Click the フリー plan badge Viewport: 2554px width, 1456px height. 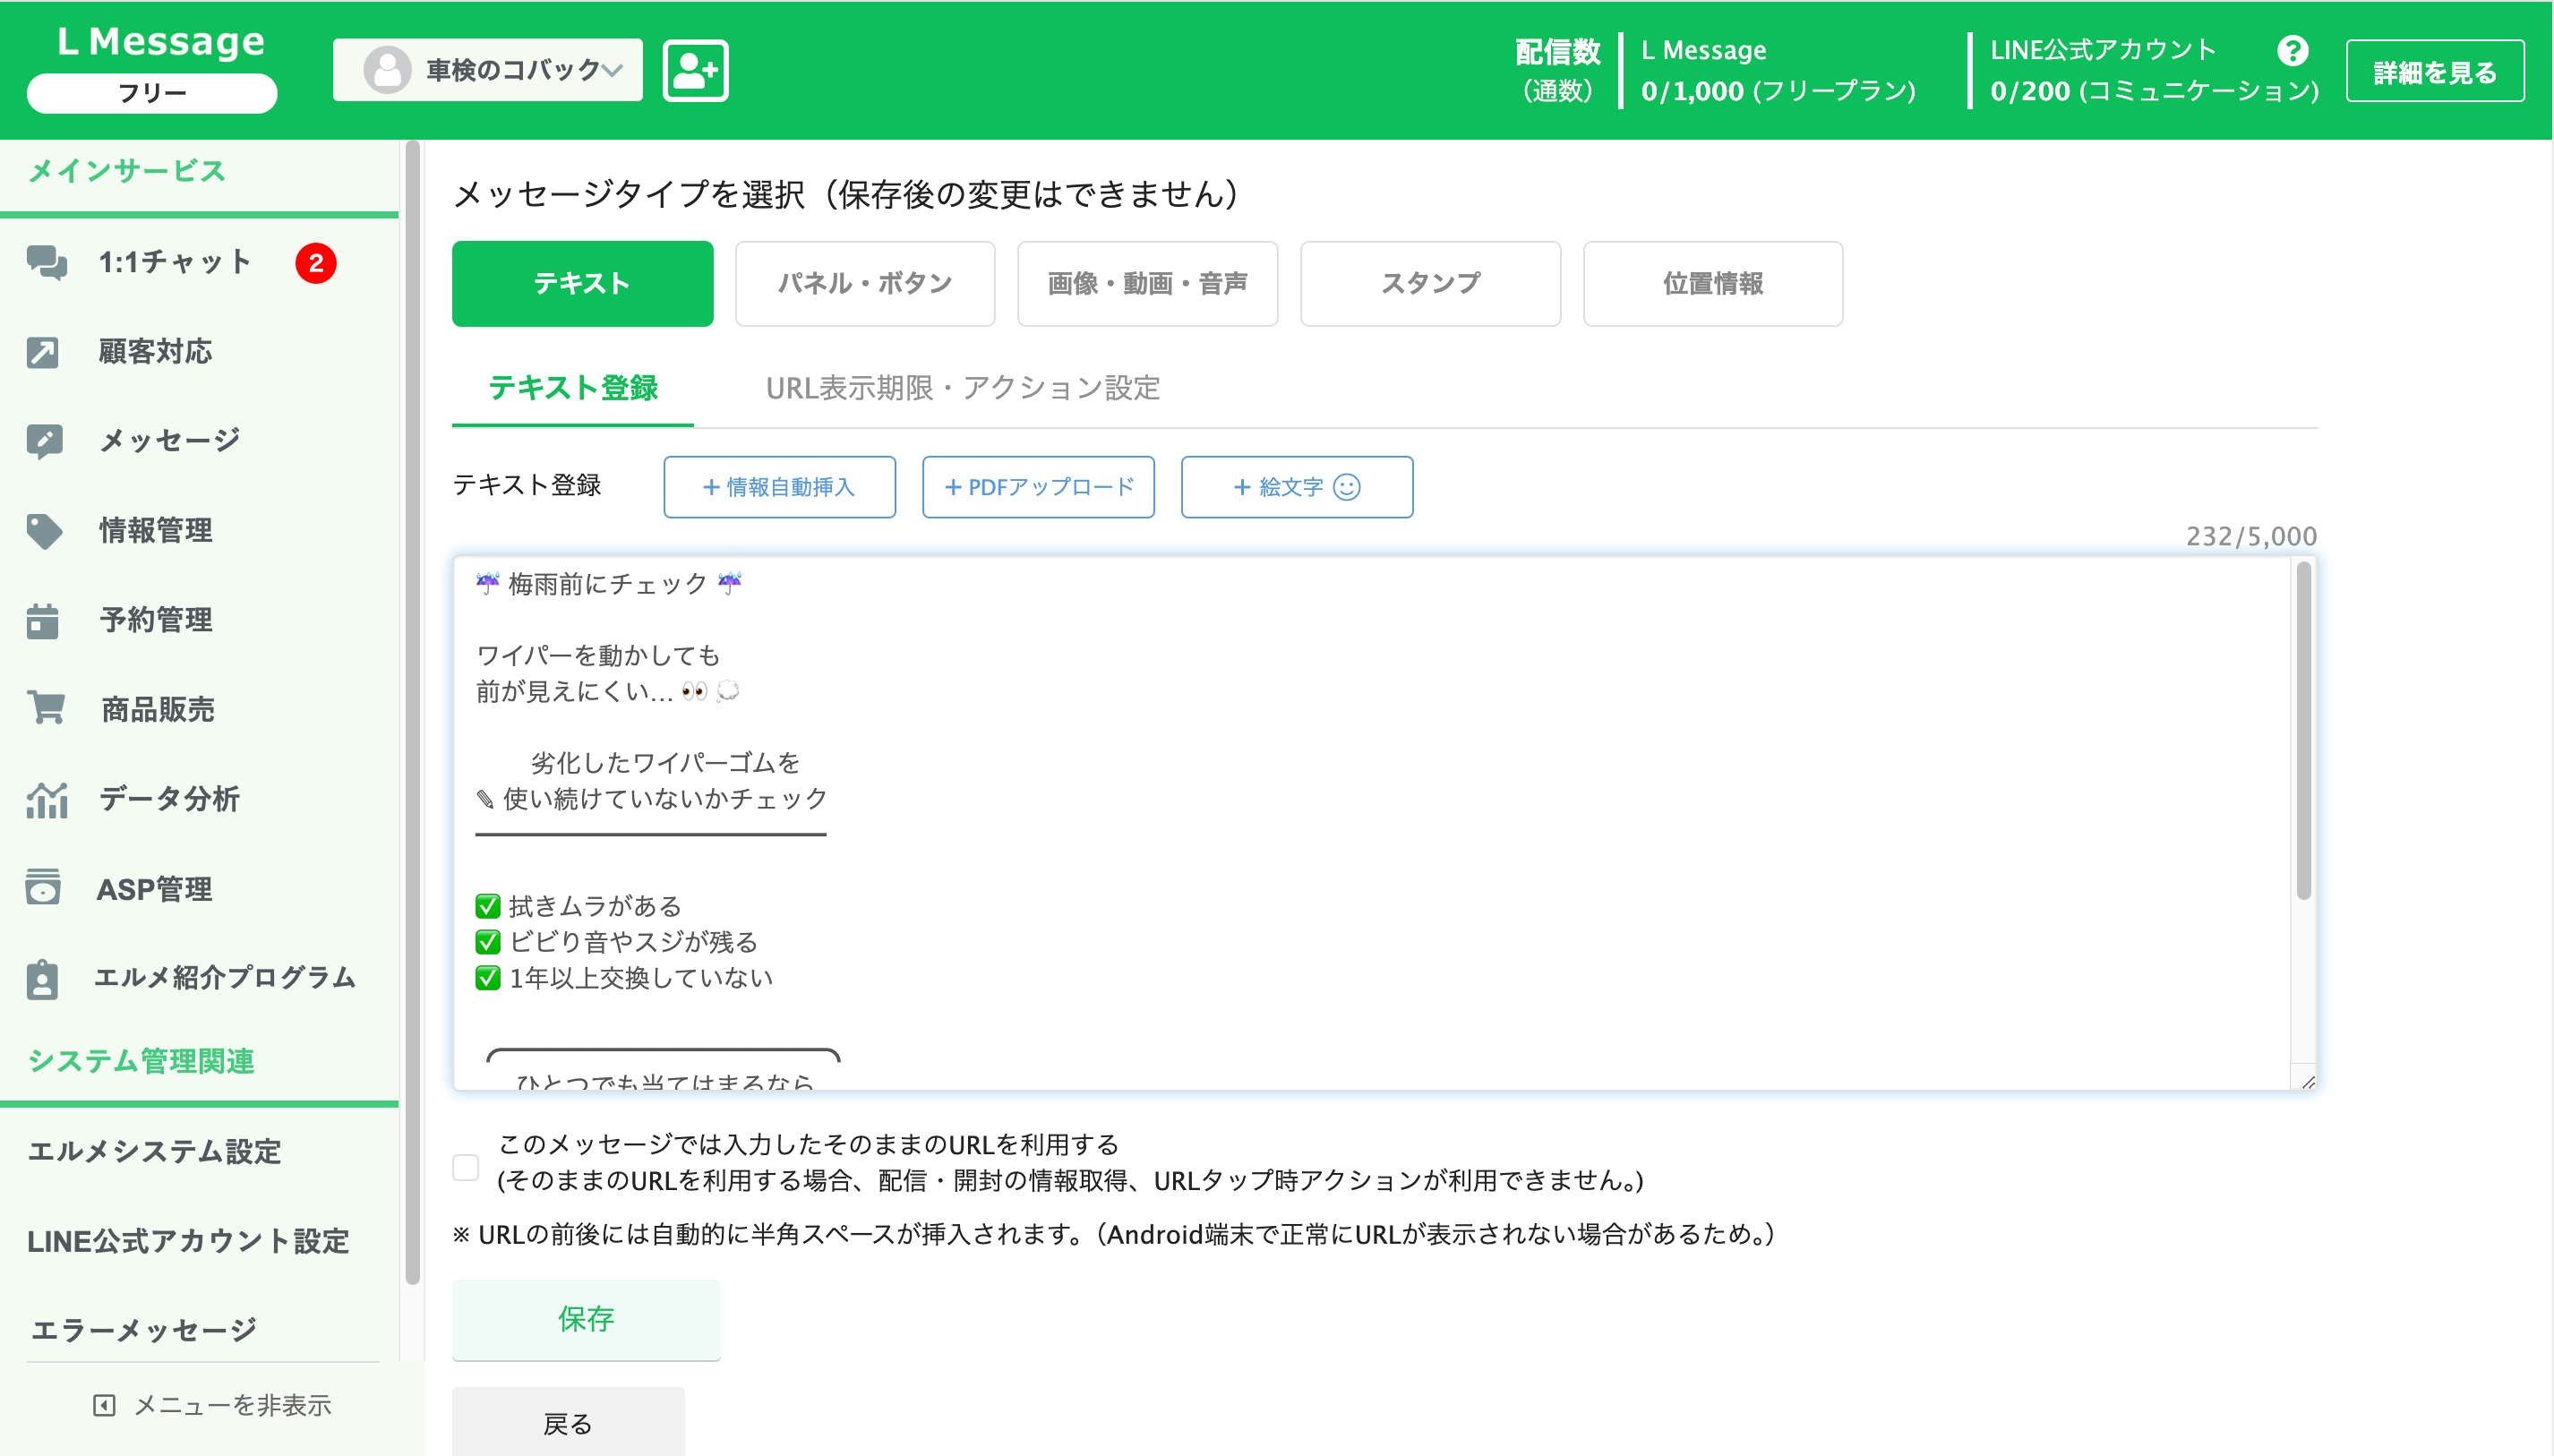pyautogui.click(x=152, y=93)
